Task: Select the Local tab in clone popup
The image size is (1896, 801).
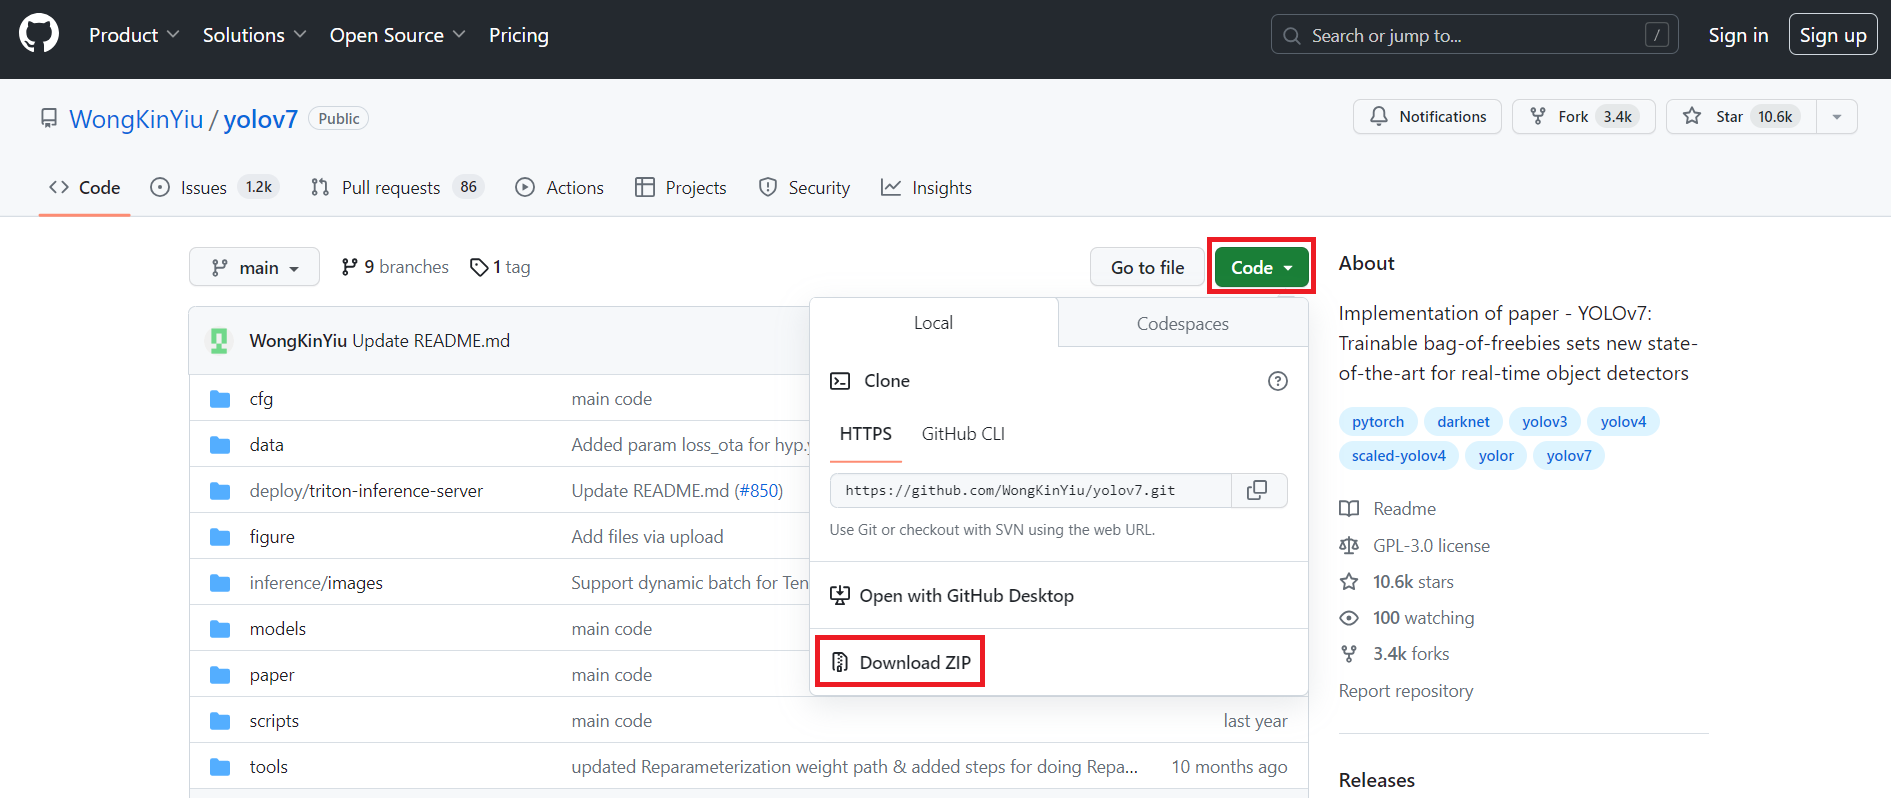Action: click(x=933, y=323)
